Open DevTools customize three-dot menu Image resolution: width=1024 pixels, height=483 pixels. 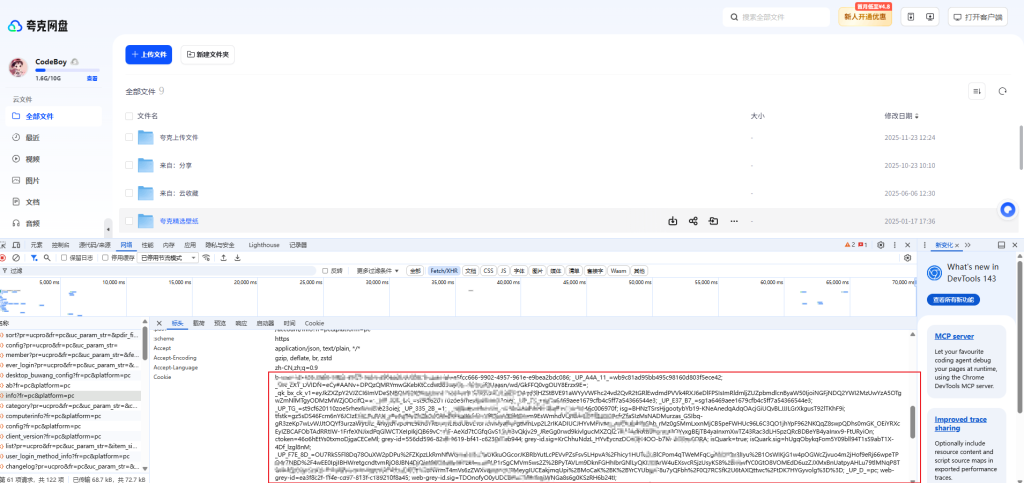tap(893, 245)
